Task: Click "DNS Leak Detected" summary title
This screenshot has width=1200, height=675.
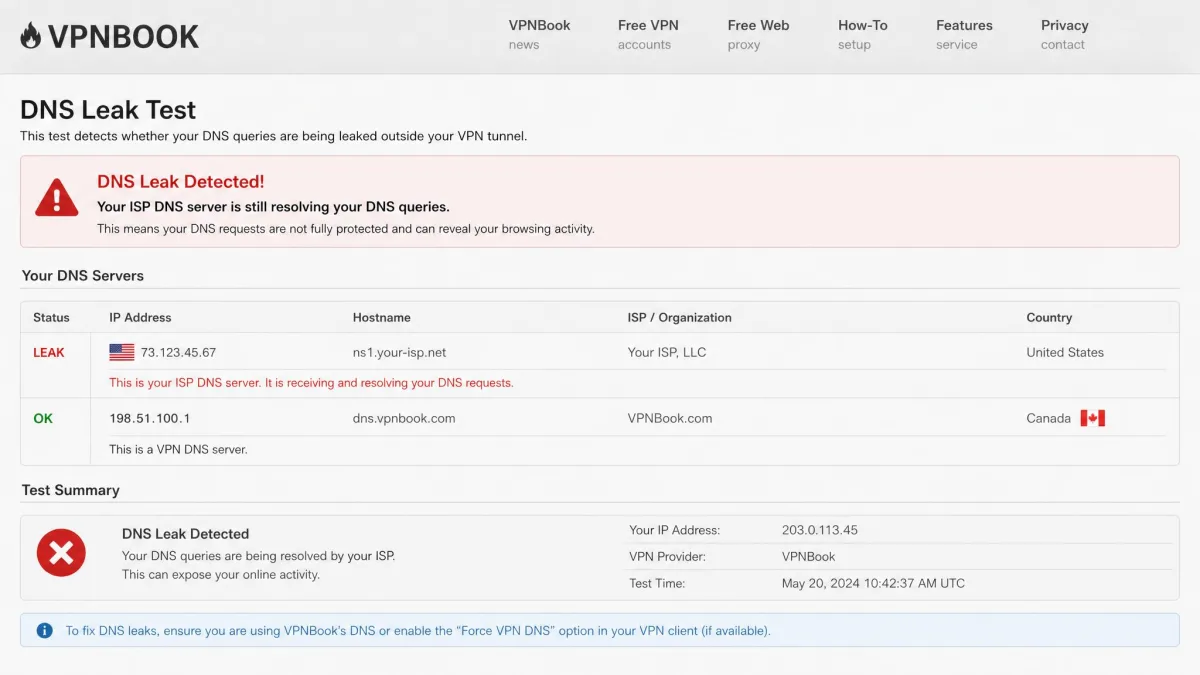Action: click(x=186, y=534)
